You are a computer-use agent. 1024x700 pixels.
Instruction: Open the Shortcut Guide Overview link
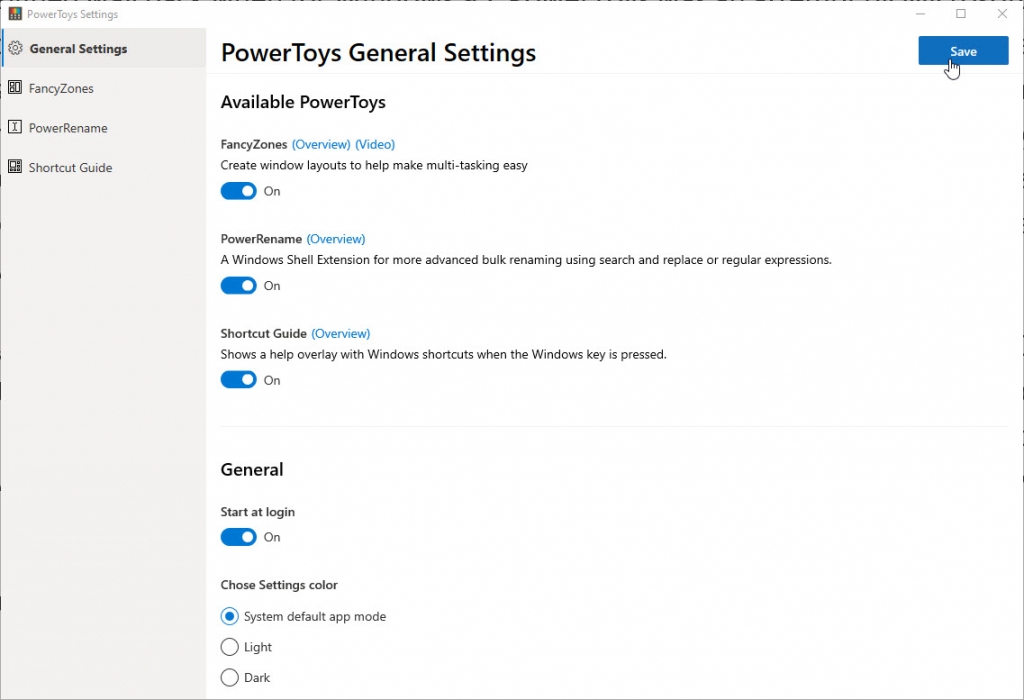(x=341, y=333)
